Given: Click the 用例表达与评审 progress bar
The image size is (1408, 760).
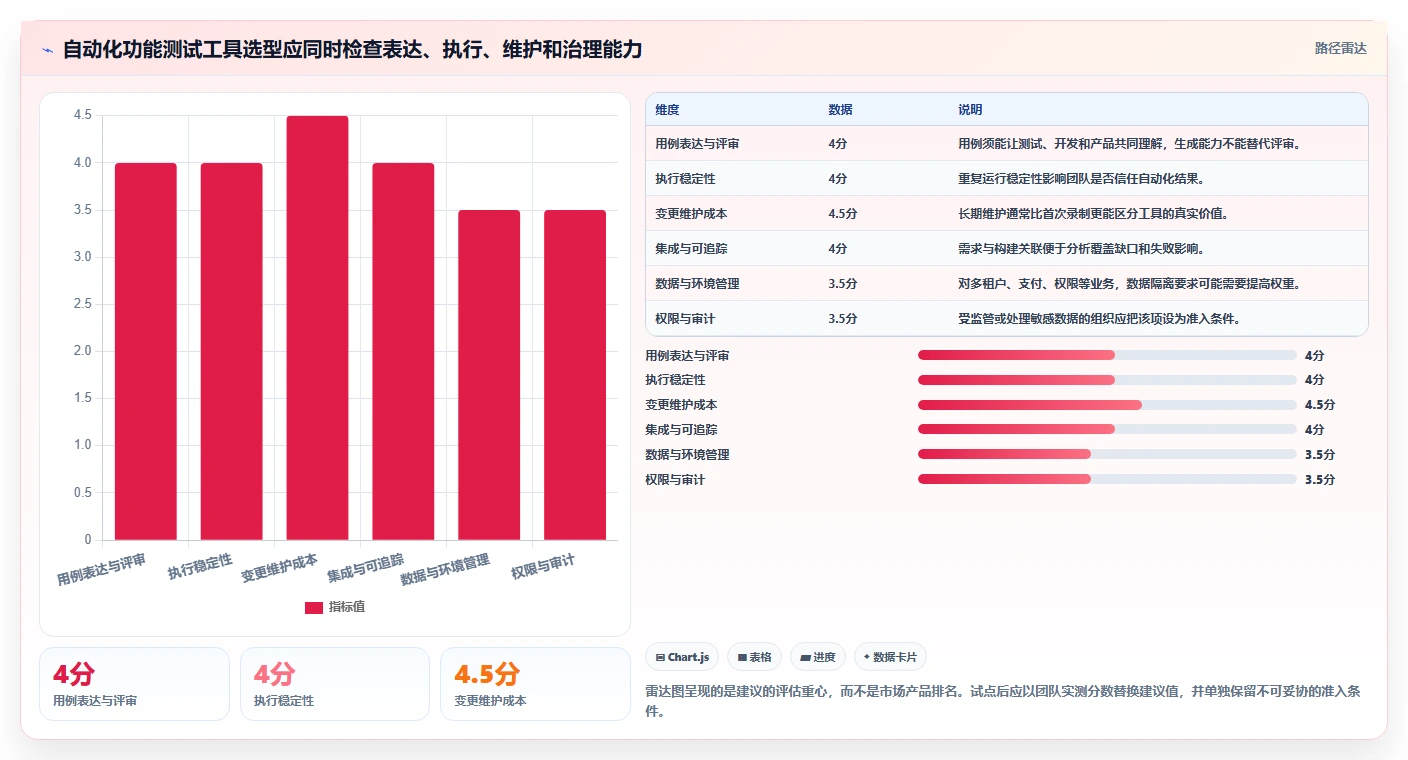Looking at the screenshot, I should click(1107, 355).
